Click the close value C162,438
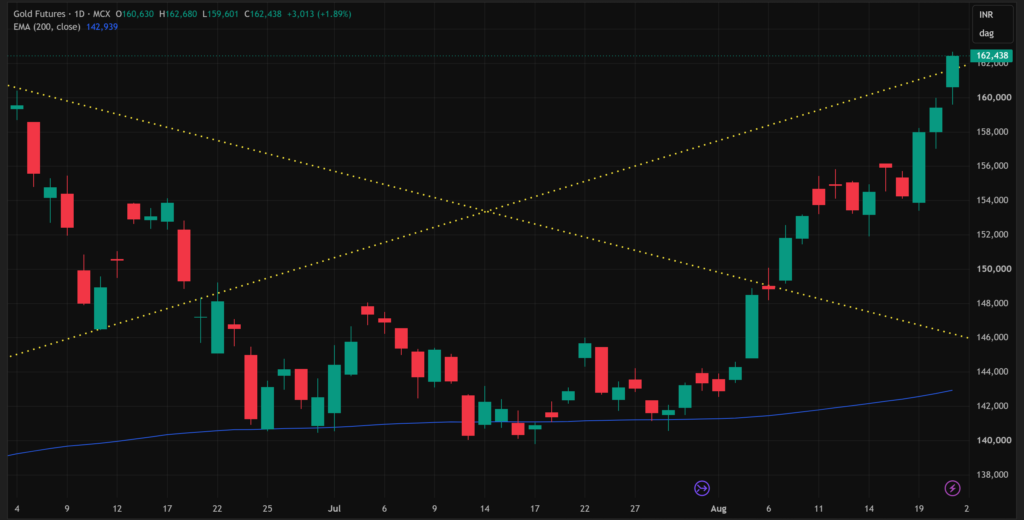Viewport: 1024px width, 520px height. (264, 14)
